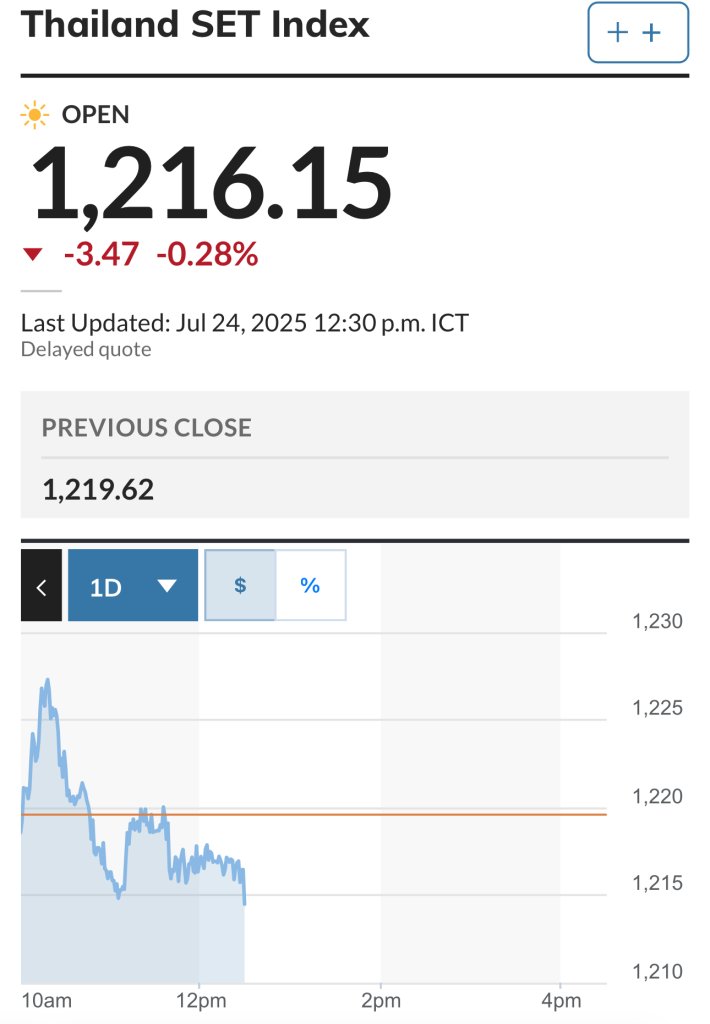Click the black back chevron button

(x=41, y=585)
